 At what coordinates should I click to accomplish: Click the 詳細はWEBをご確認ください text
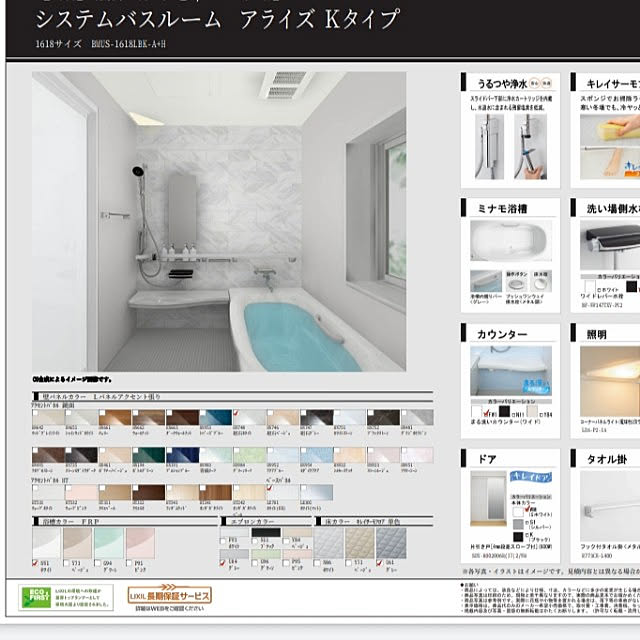(169, 609)
